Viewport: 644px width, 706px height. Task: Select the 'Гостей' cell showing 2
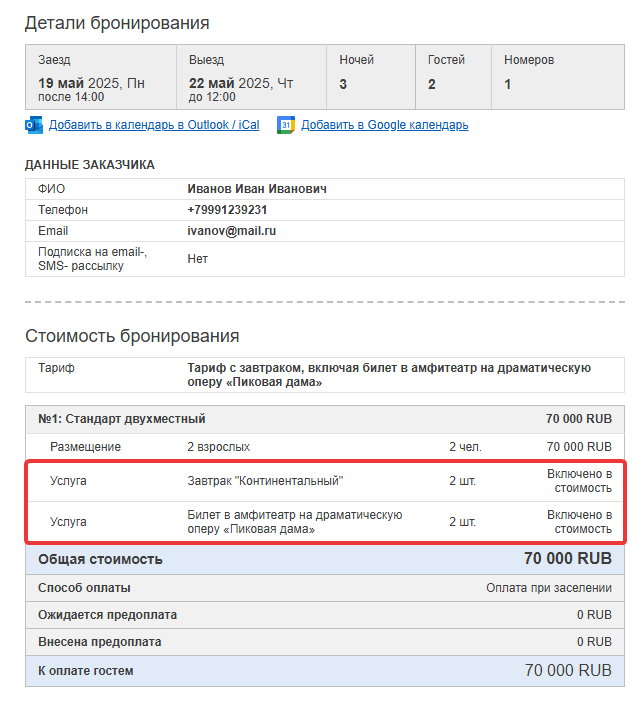tap(453, 77)
